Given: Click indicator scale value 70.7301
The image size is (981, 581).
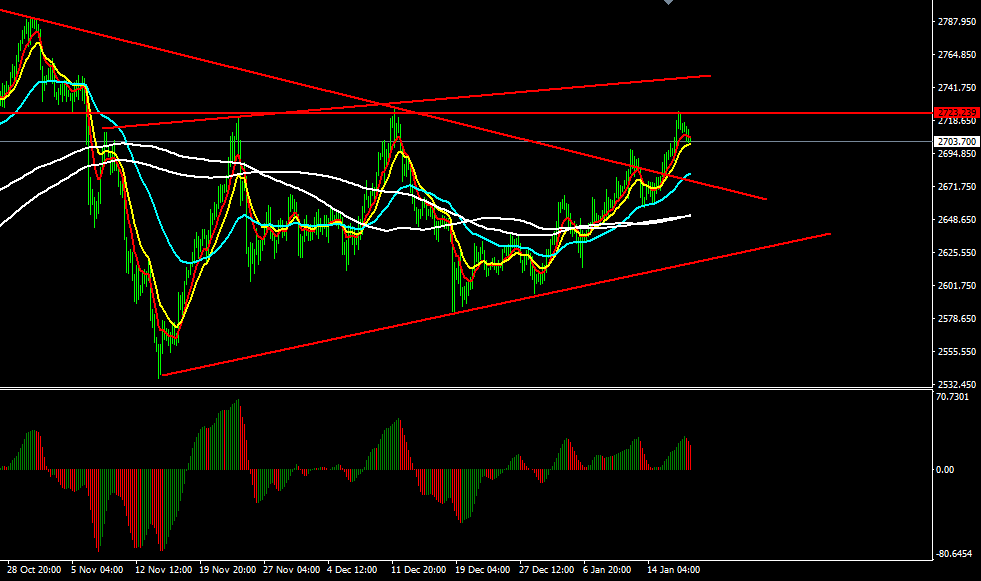Looking at the screenshot, I should click(952, 397).
